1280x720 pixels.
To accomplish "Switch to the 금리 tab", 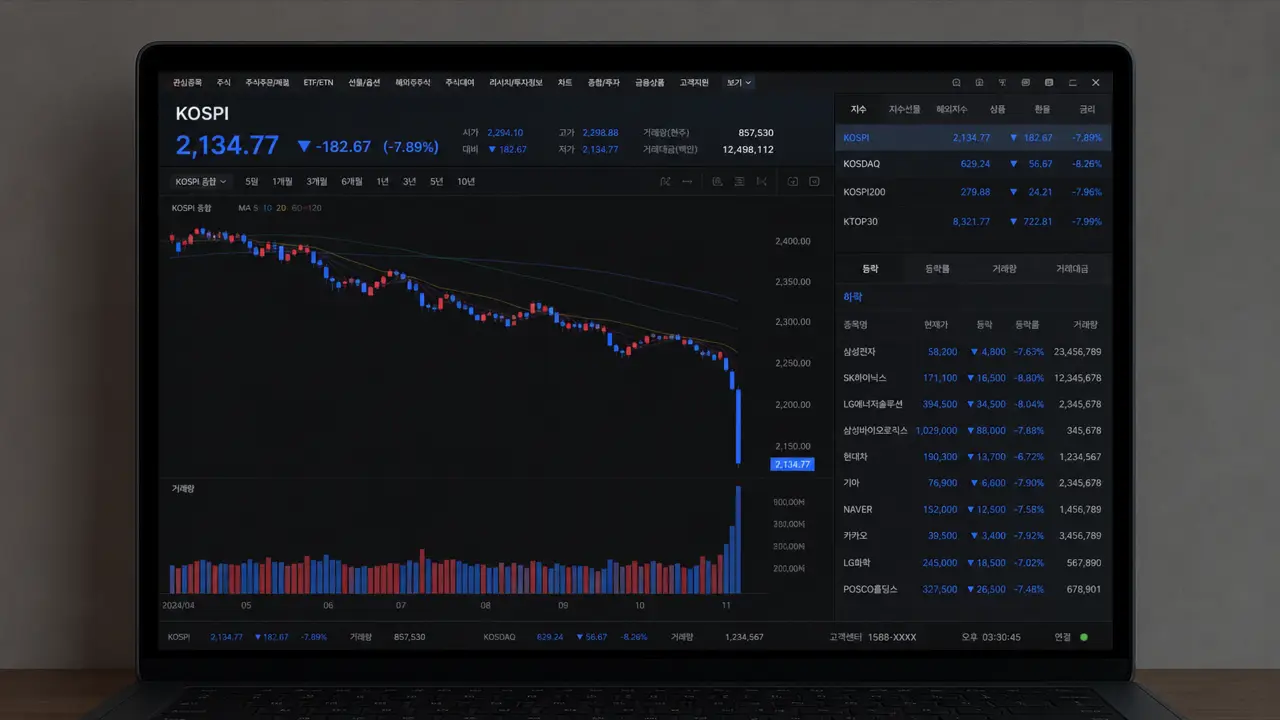I will 1087,109.
